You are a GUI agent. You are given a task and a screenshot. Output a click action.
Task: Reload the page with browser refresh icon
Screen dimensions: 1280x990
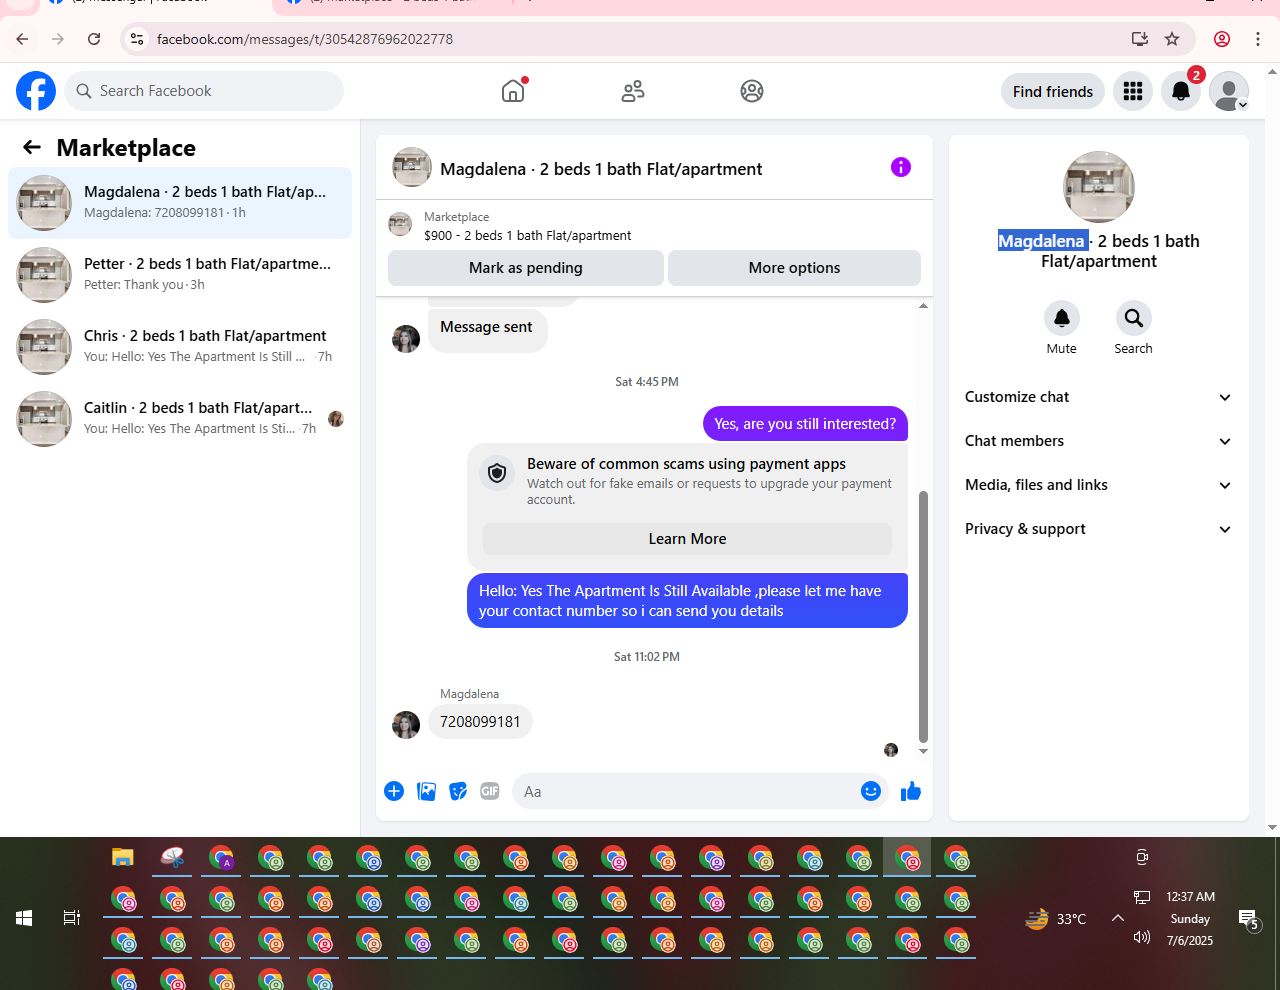pyautogui.click(x=94, y=39)
